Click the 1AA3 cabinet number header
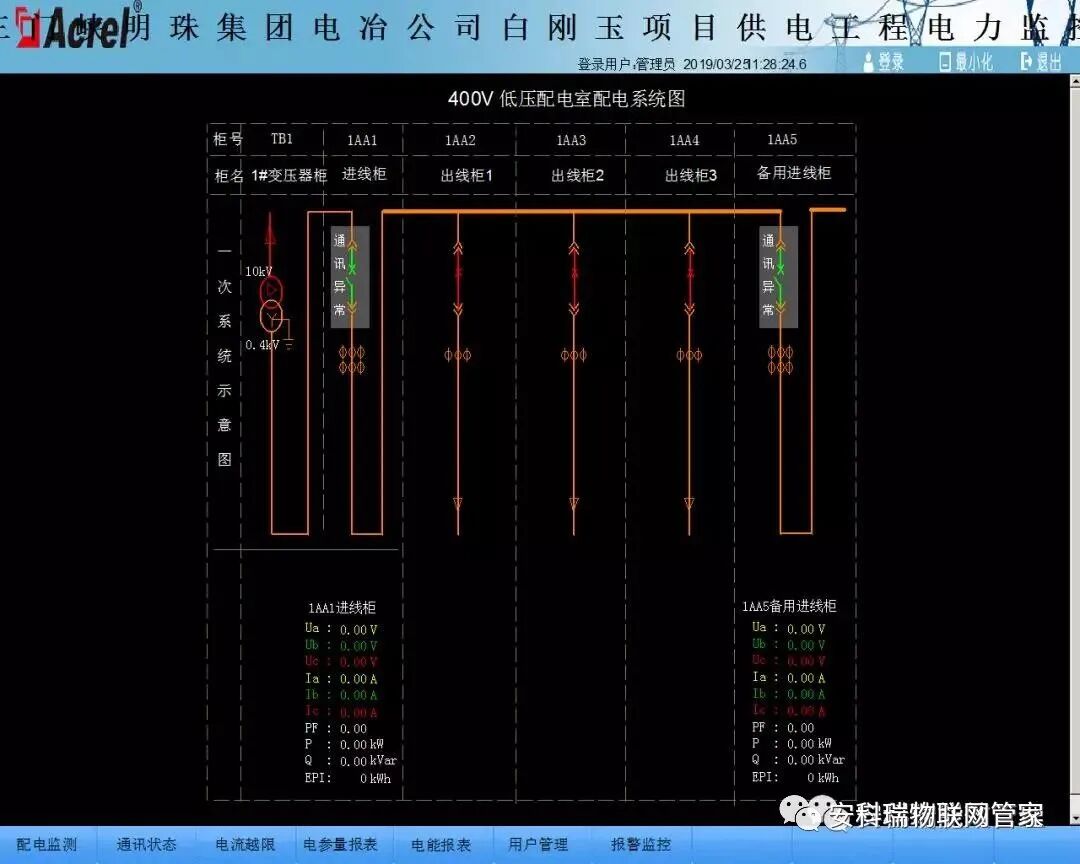This screenshot has height=864, width=1080. pyautogui.click(x=571, y=141)
